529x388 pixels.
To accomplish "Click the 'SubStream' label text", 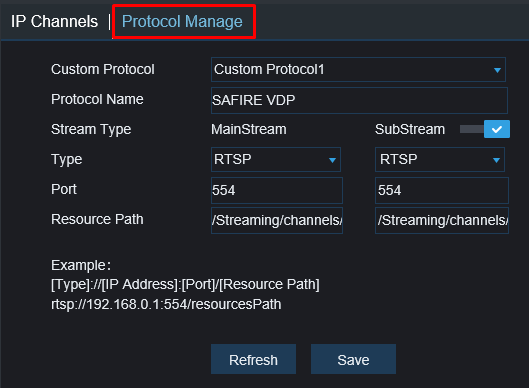I will point(410,129).
